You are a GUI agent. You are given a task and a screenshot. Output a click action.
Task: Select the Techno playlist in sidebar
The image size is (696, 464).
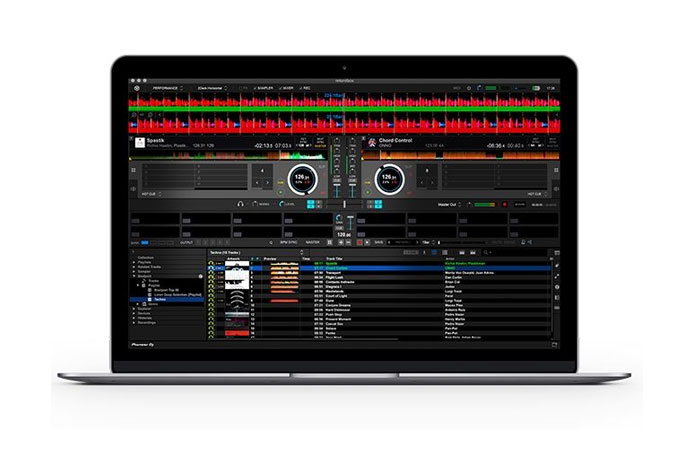[x=160, y=299]
